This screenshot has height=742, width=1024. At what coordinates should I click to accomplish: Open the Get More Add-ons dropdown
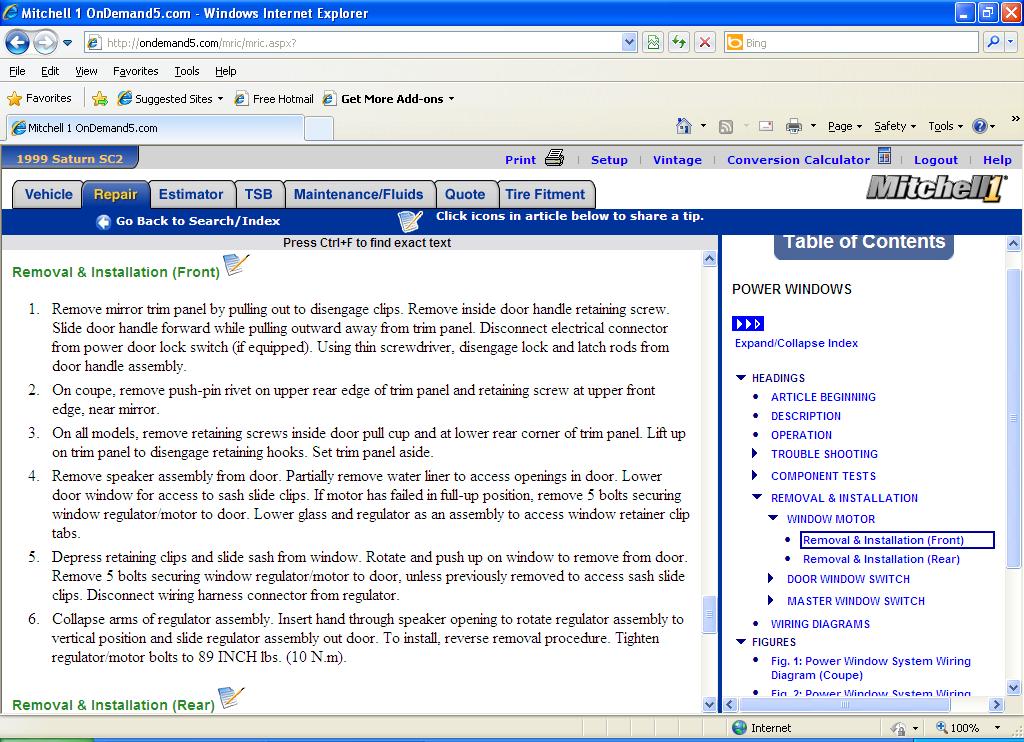coord(451,99)
